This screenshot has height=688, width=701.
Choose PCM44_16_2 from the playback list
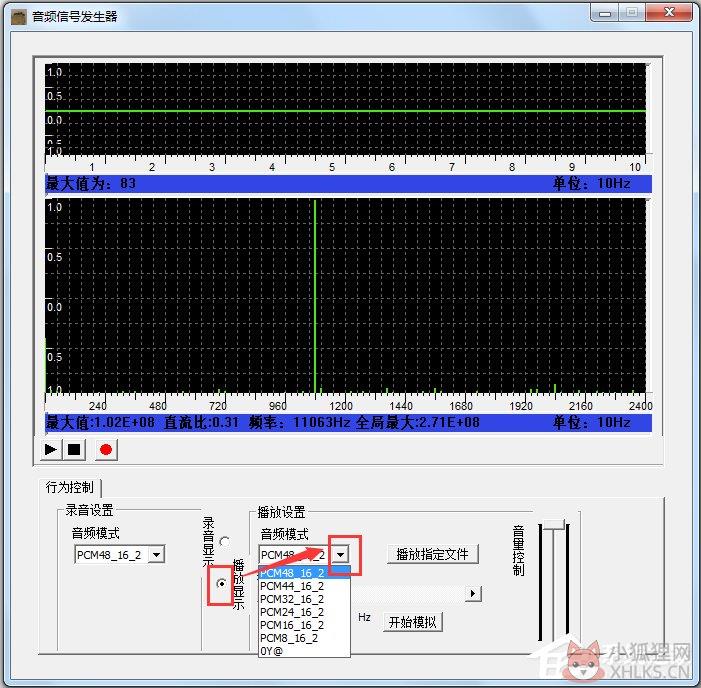click(304, 586)
